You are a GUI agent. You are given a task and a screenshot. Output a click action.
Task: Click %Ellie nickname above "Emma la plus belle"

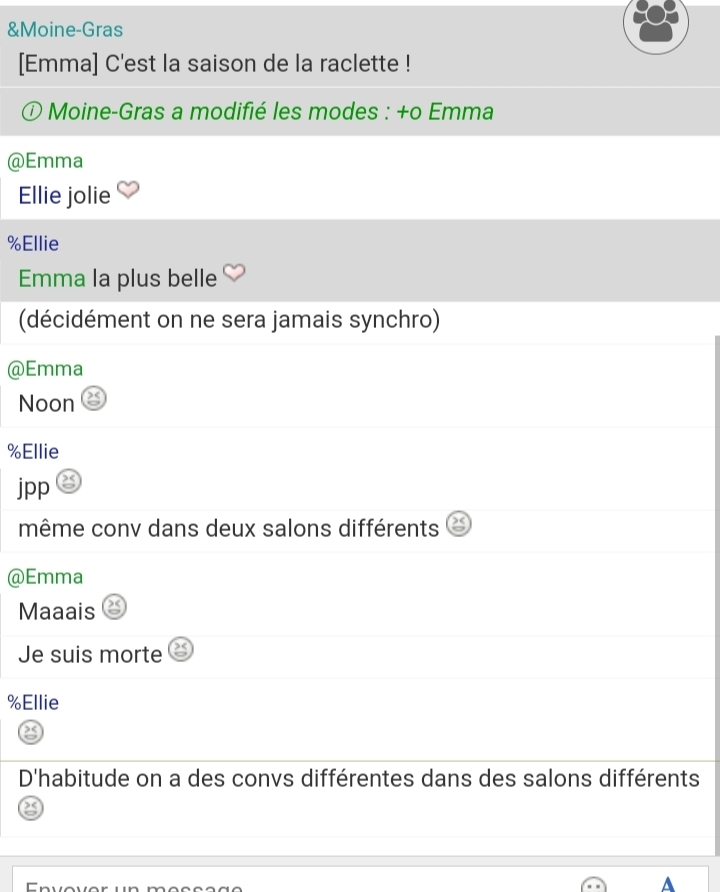33,244
